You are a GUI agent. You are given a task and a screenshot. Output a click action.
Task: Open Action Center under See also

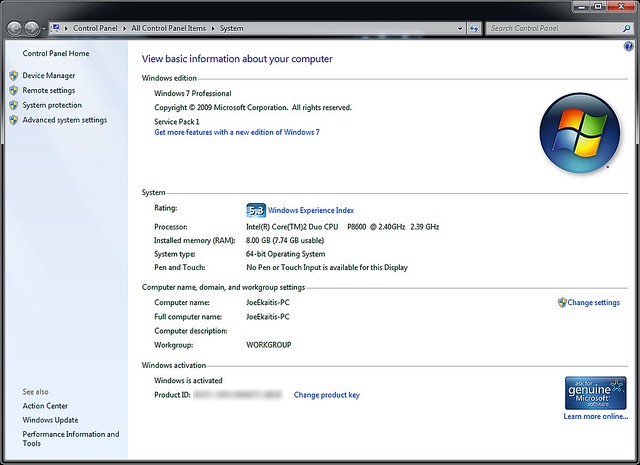point(45,406)
